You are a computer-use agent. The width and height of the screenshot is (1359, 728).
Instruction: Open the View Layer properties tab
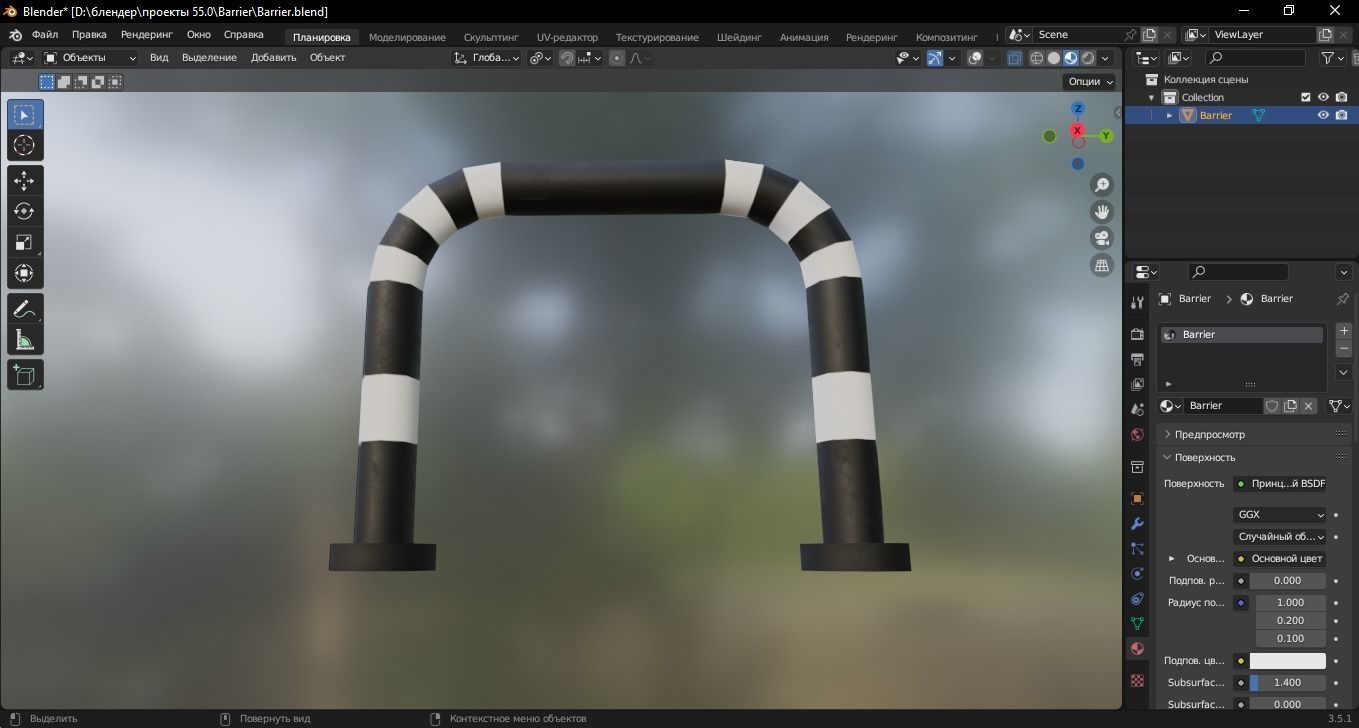click(x=1137, y=384)
